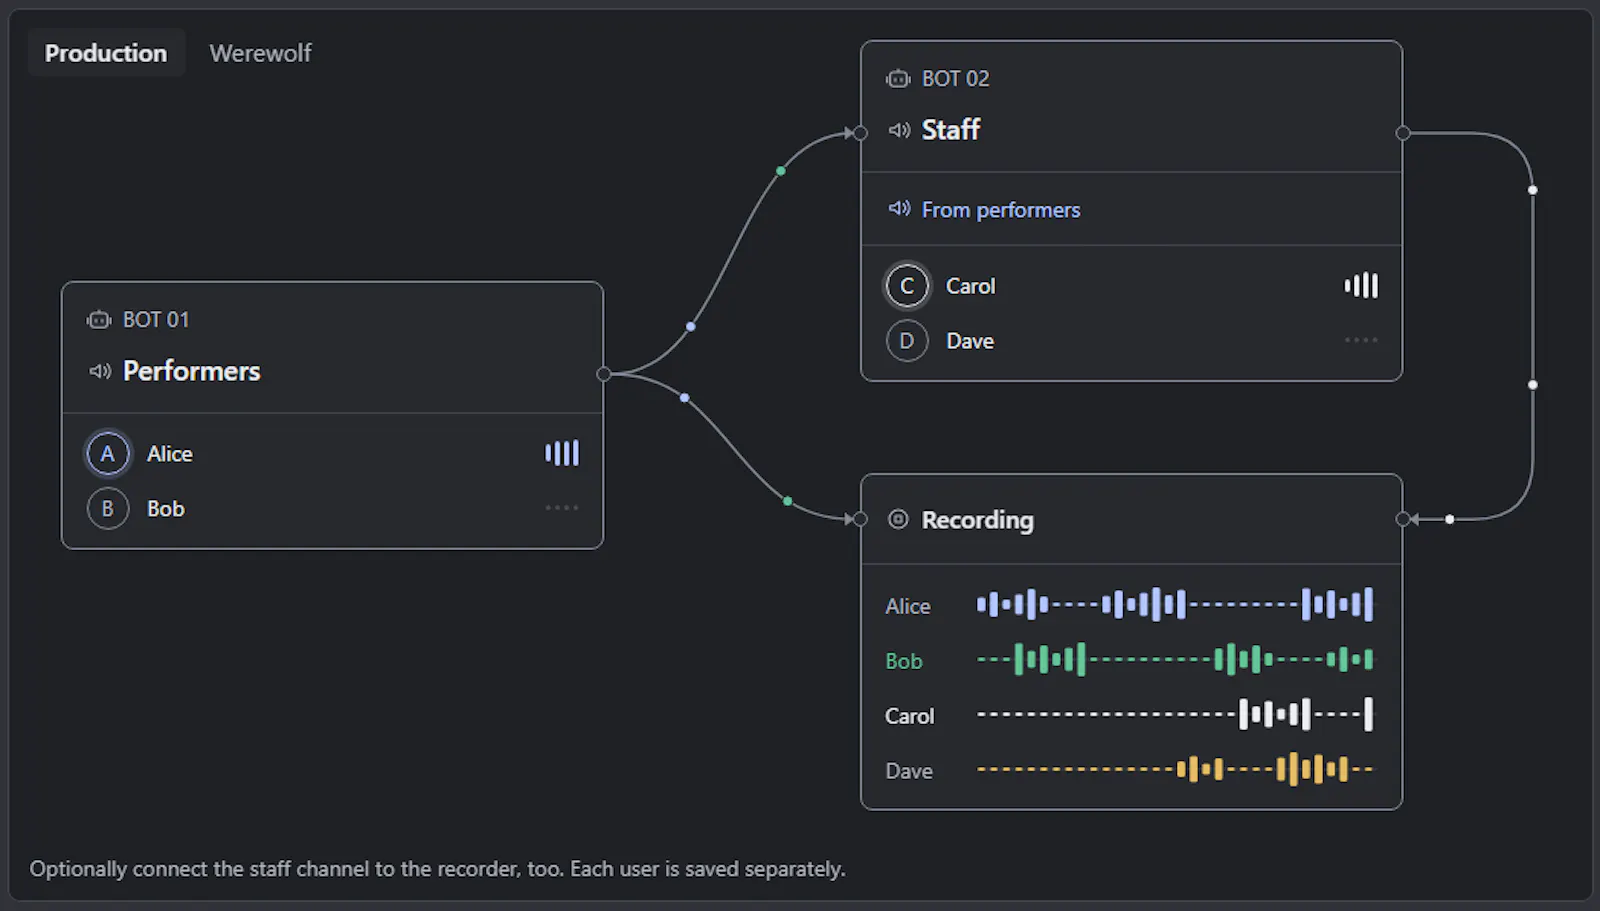Viewport: 1600px width, 911px height.
Task: Click the speaker icon beside From performers
Action: (899, 208)
